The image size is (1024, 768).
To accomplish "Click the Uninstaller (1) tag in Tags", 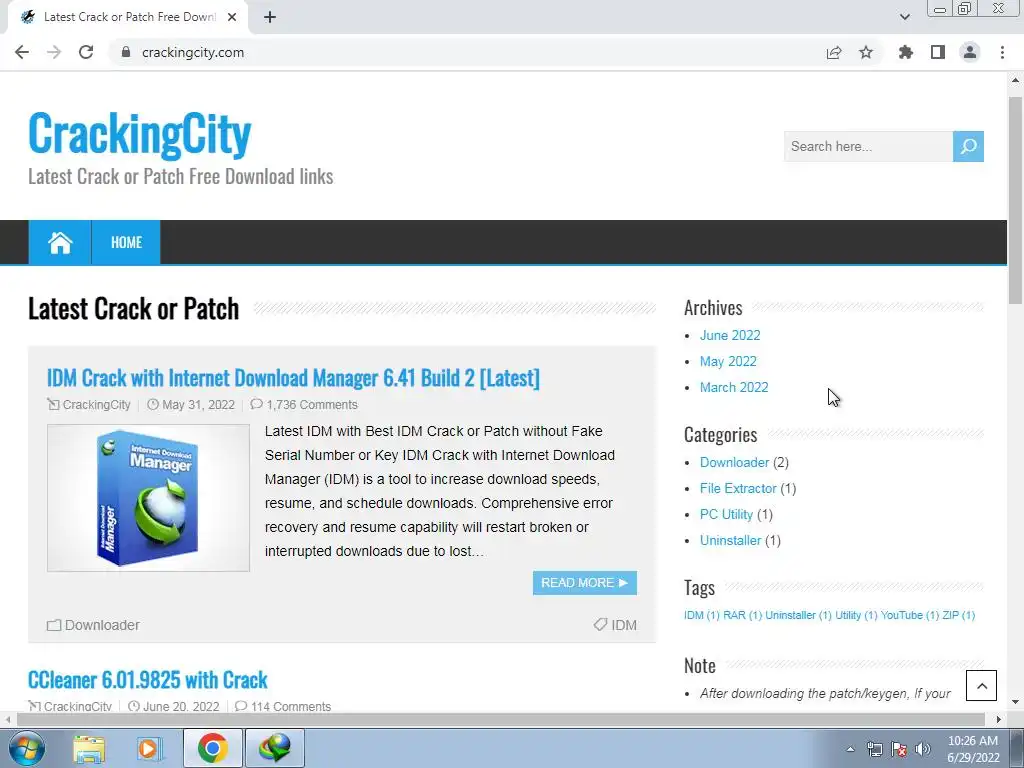I will pyautogui.click(x=799, y=615).
